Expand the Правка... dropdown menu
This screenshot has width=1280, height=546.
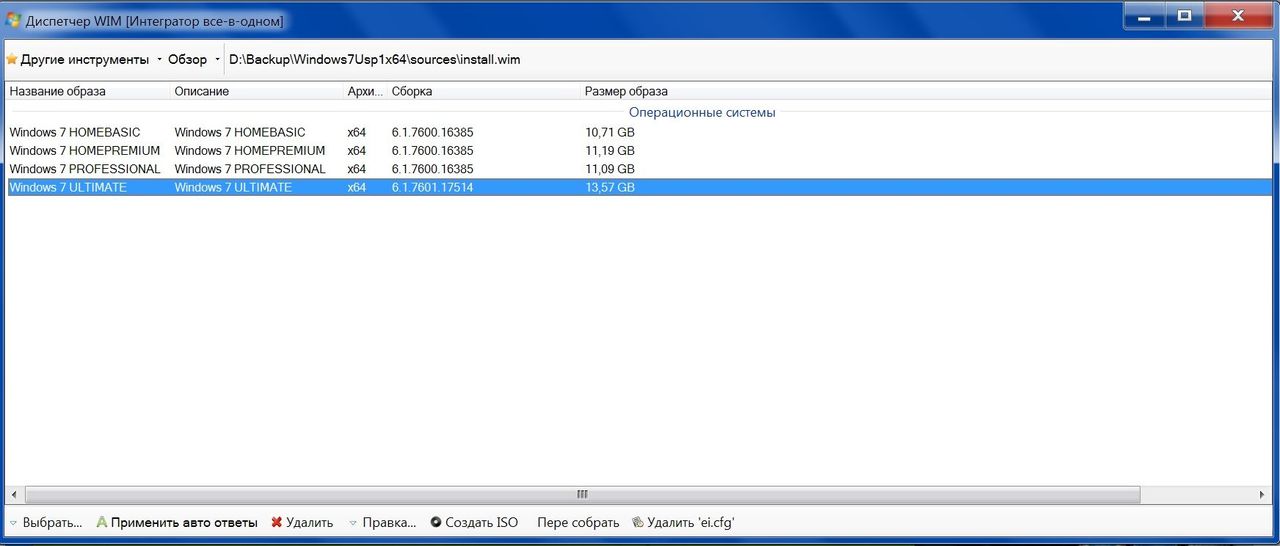pyautogui.click(x=382, y=523)
